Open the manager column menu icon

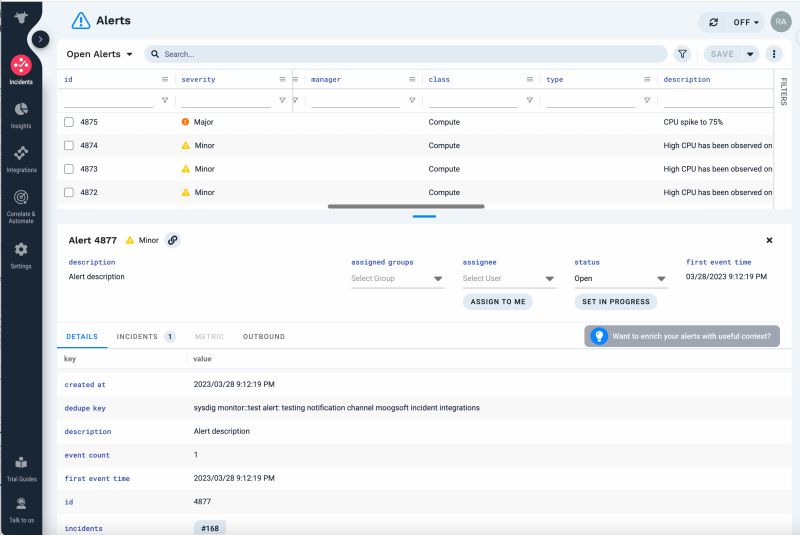[412, 80]
